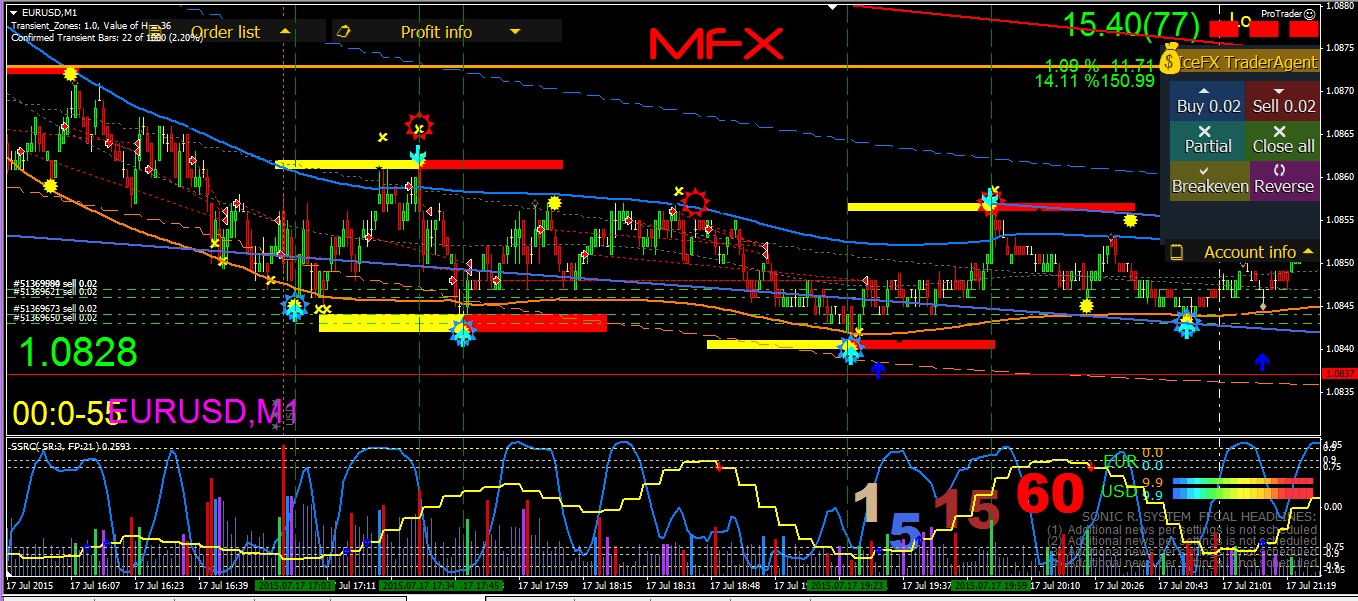This screenshot has height=601, width=1358.
Task: Open the EURUSD,M1 chart title dropdown triangle
Action: pos(13,12)
